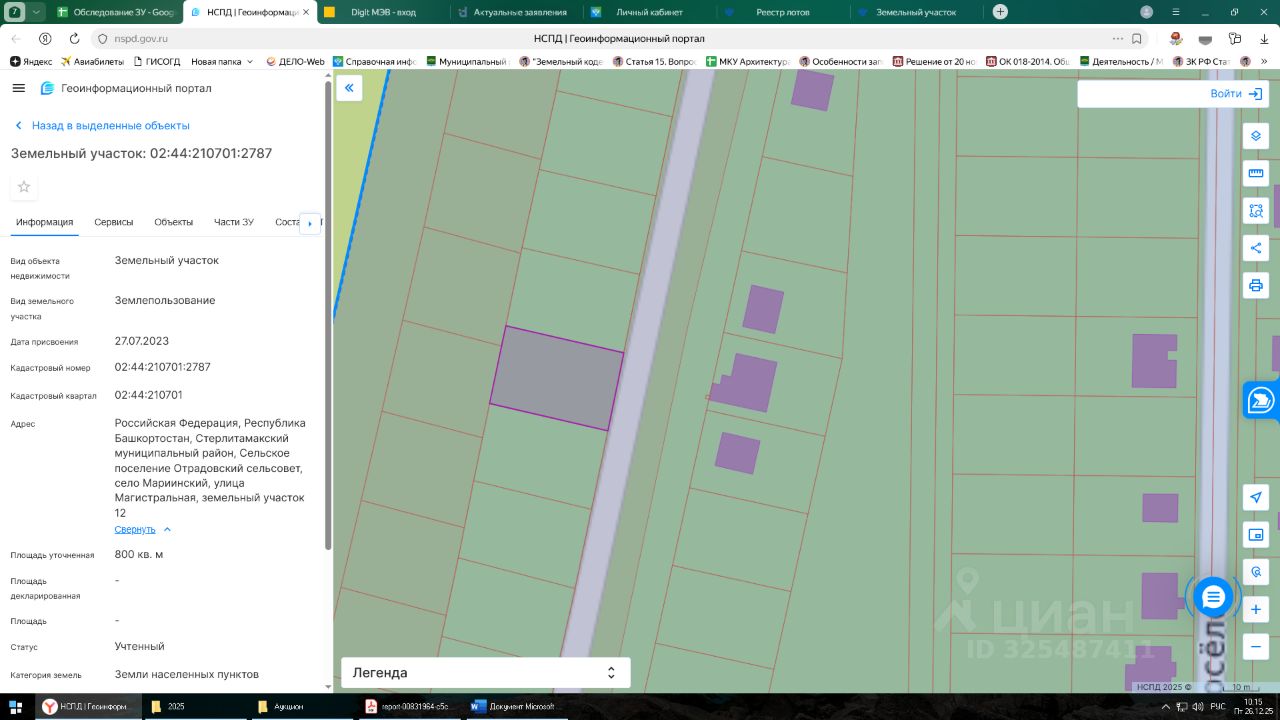Collapse the address with Свернуть

click(143, 529)
